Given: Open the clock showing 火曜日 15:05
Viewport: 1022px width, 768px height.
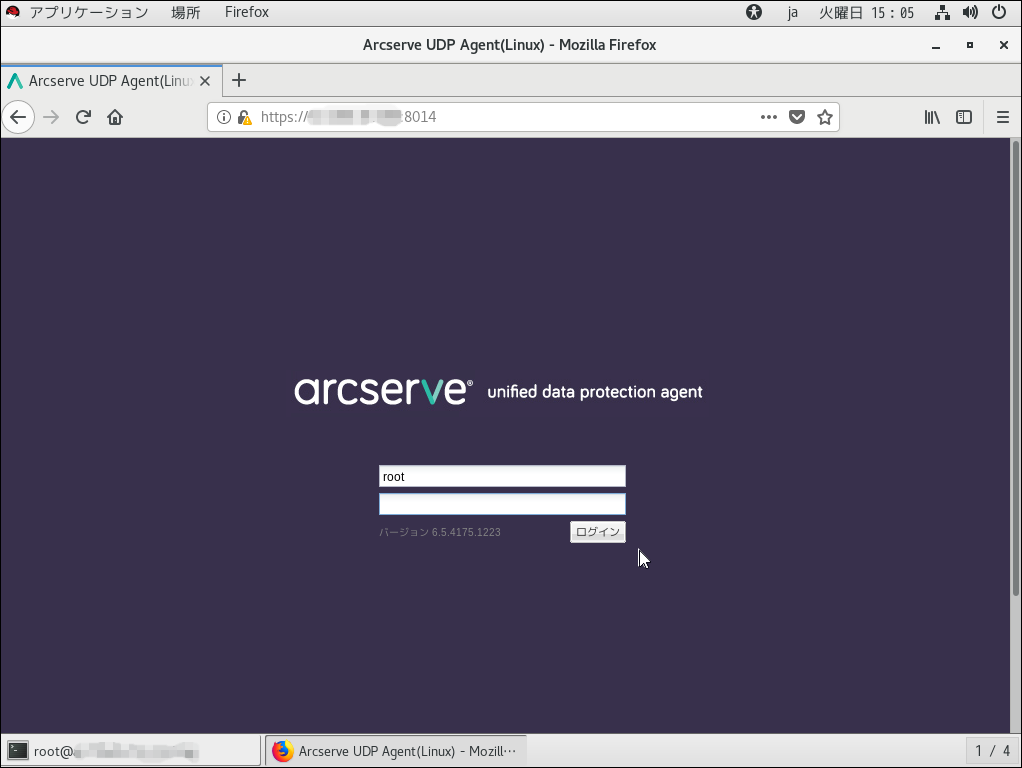Looking at the screenshot, I should pos(867,12).
